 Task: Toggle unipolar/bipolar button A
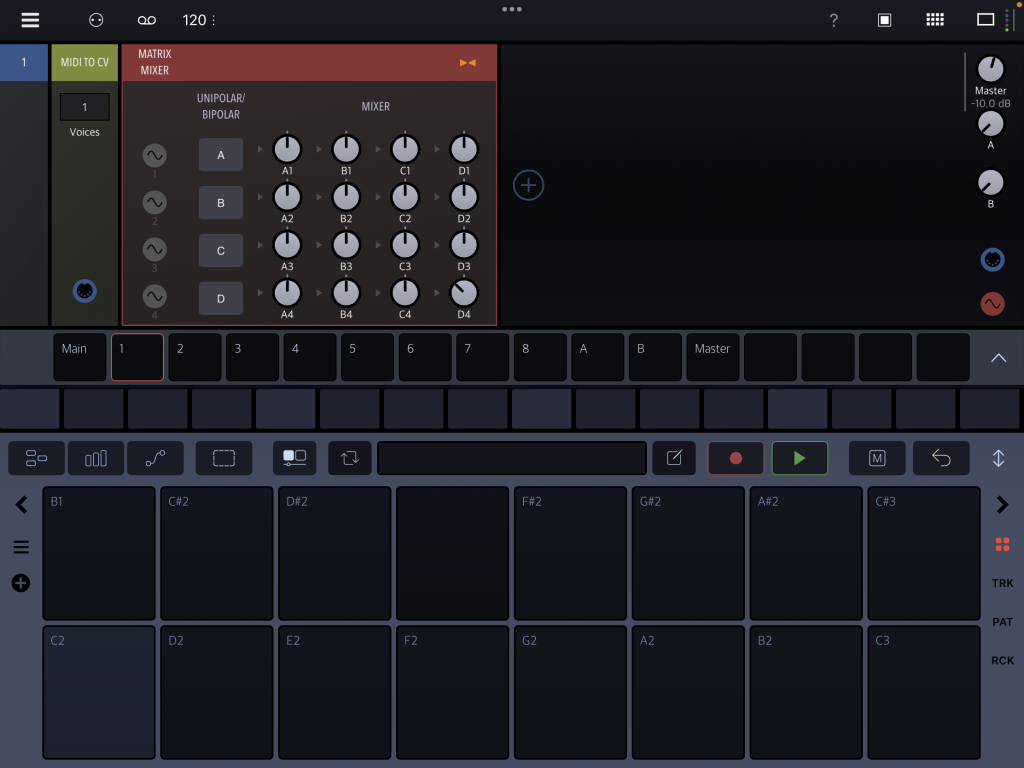221,155
